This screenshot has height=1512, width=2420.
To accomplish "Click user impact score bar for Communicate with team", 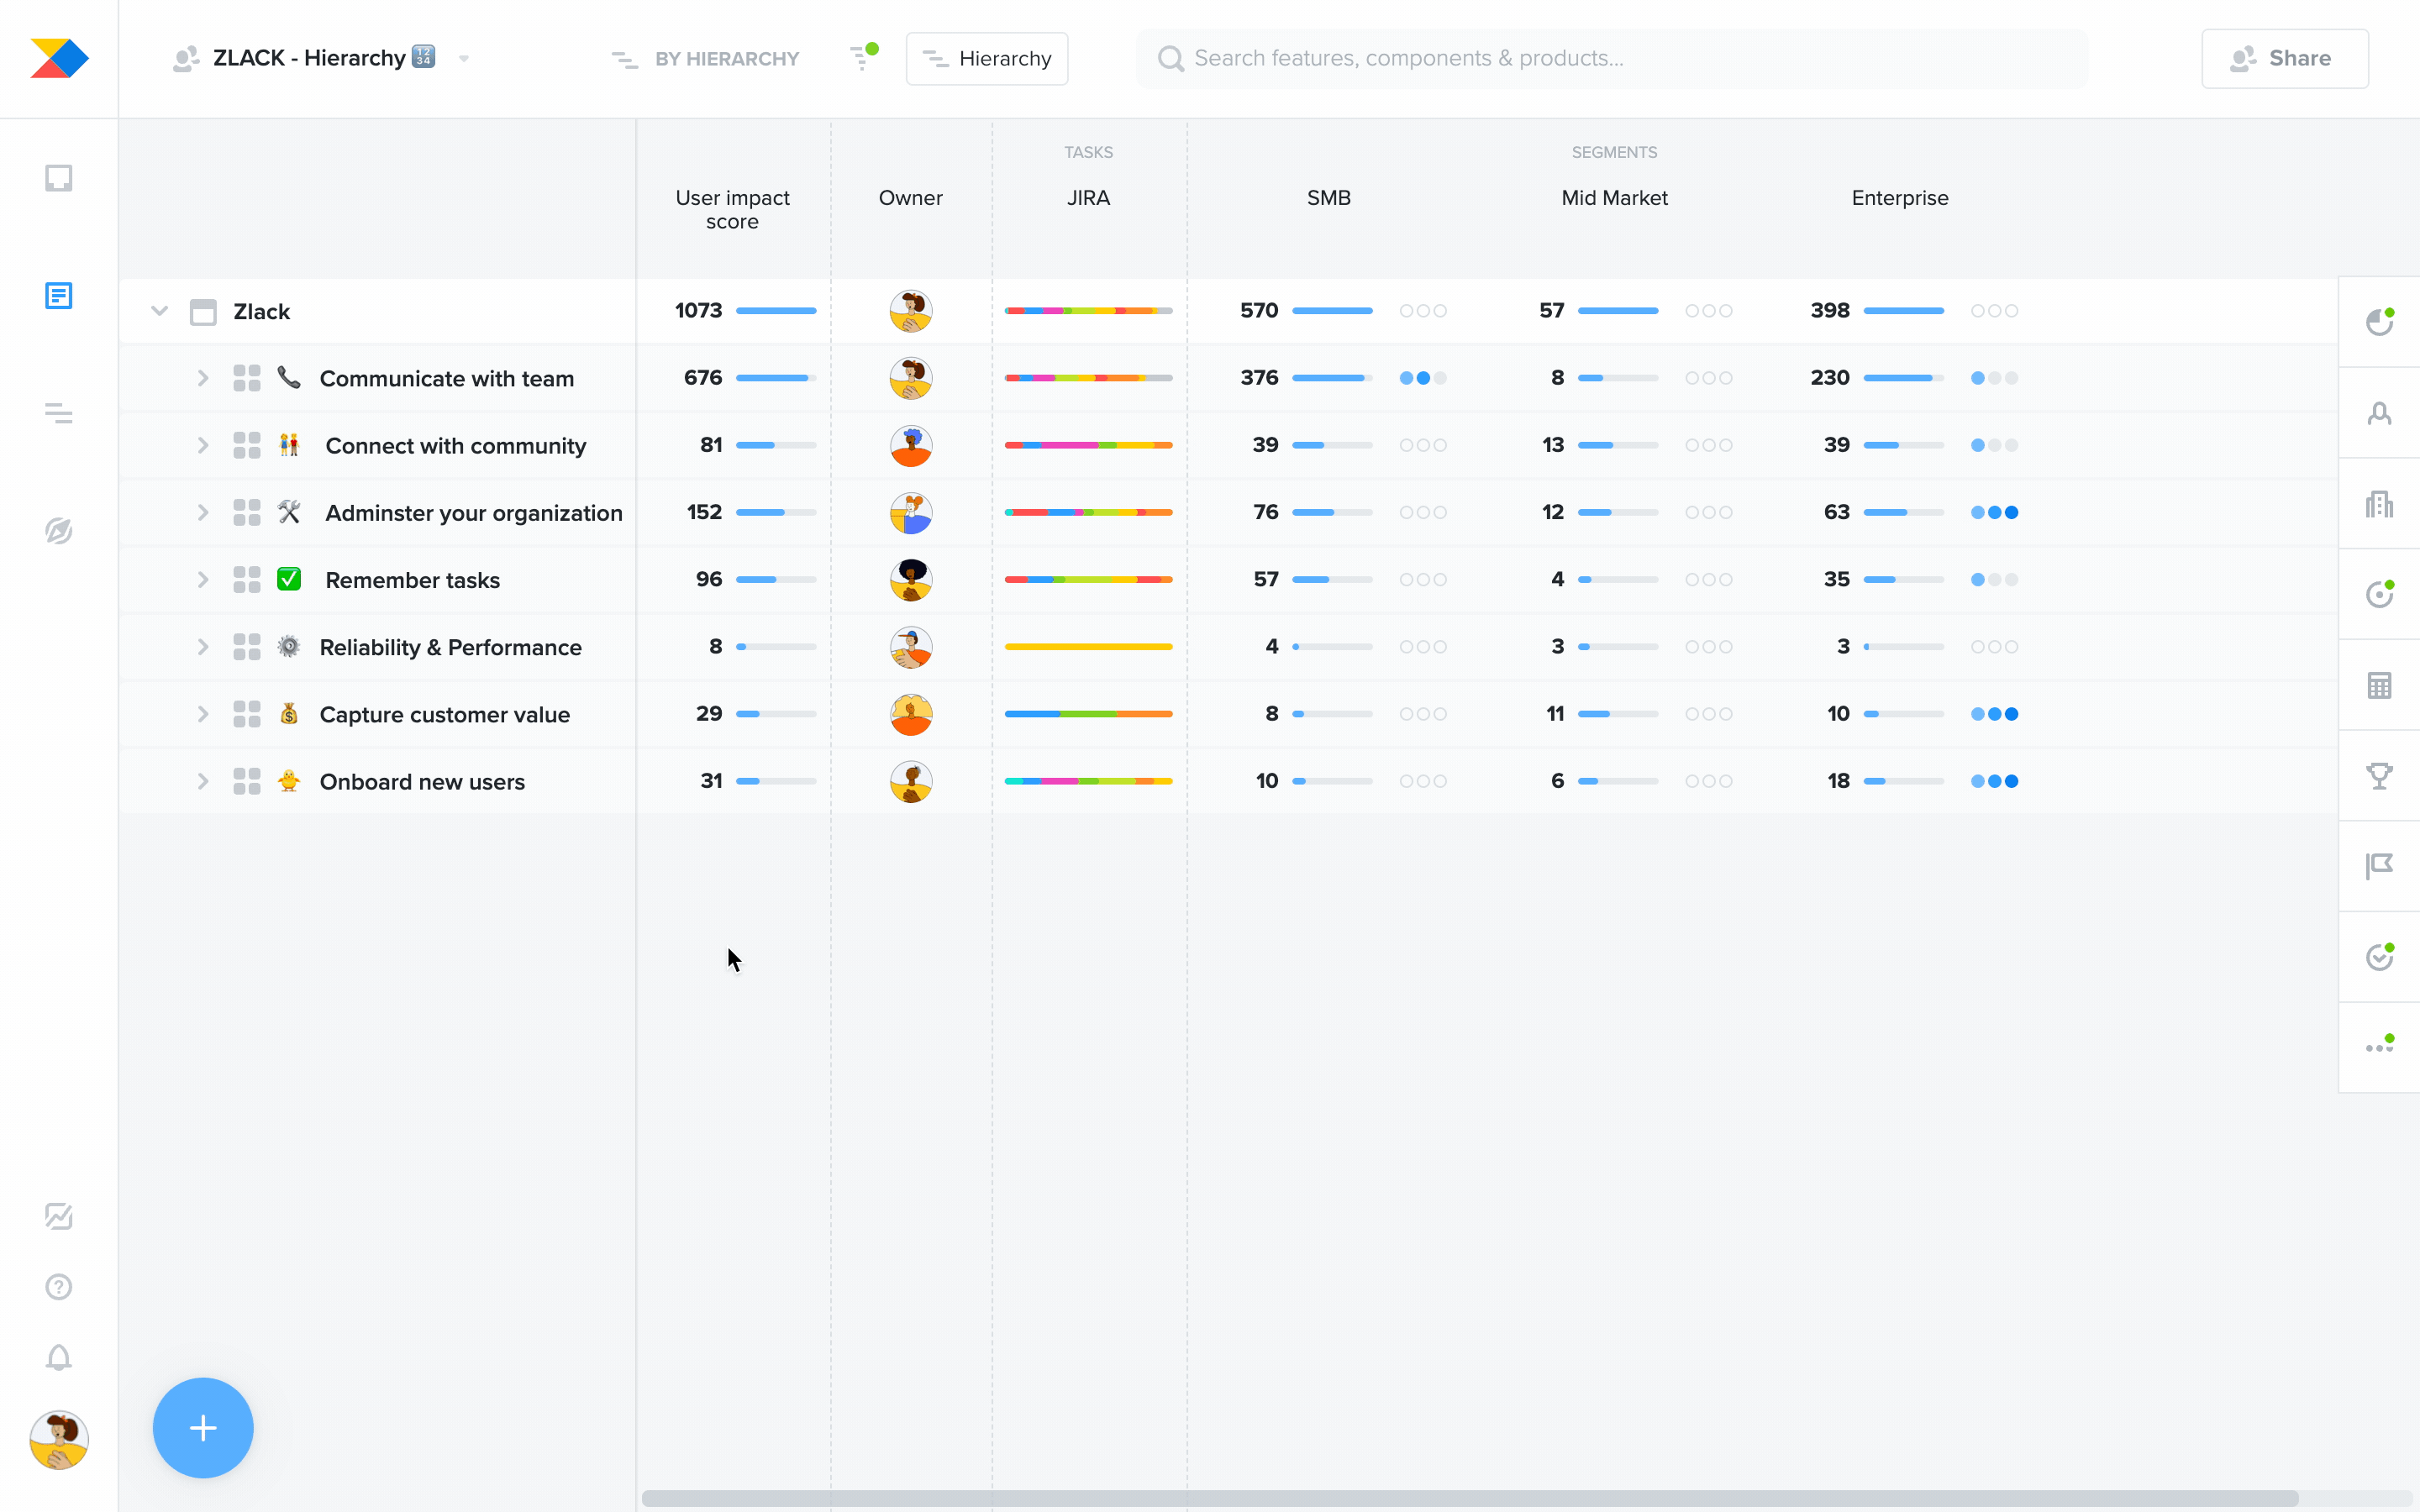I will (x=776, y=378).
